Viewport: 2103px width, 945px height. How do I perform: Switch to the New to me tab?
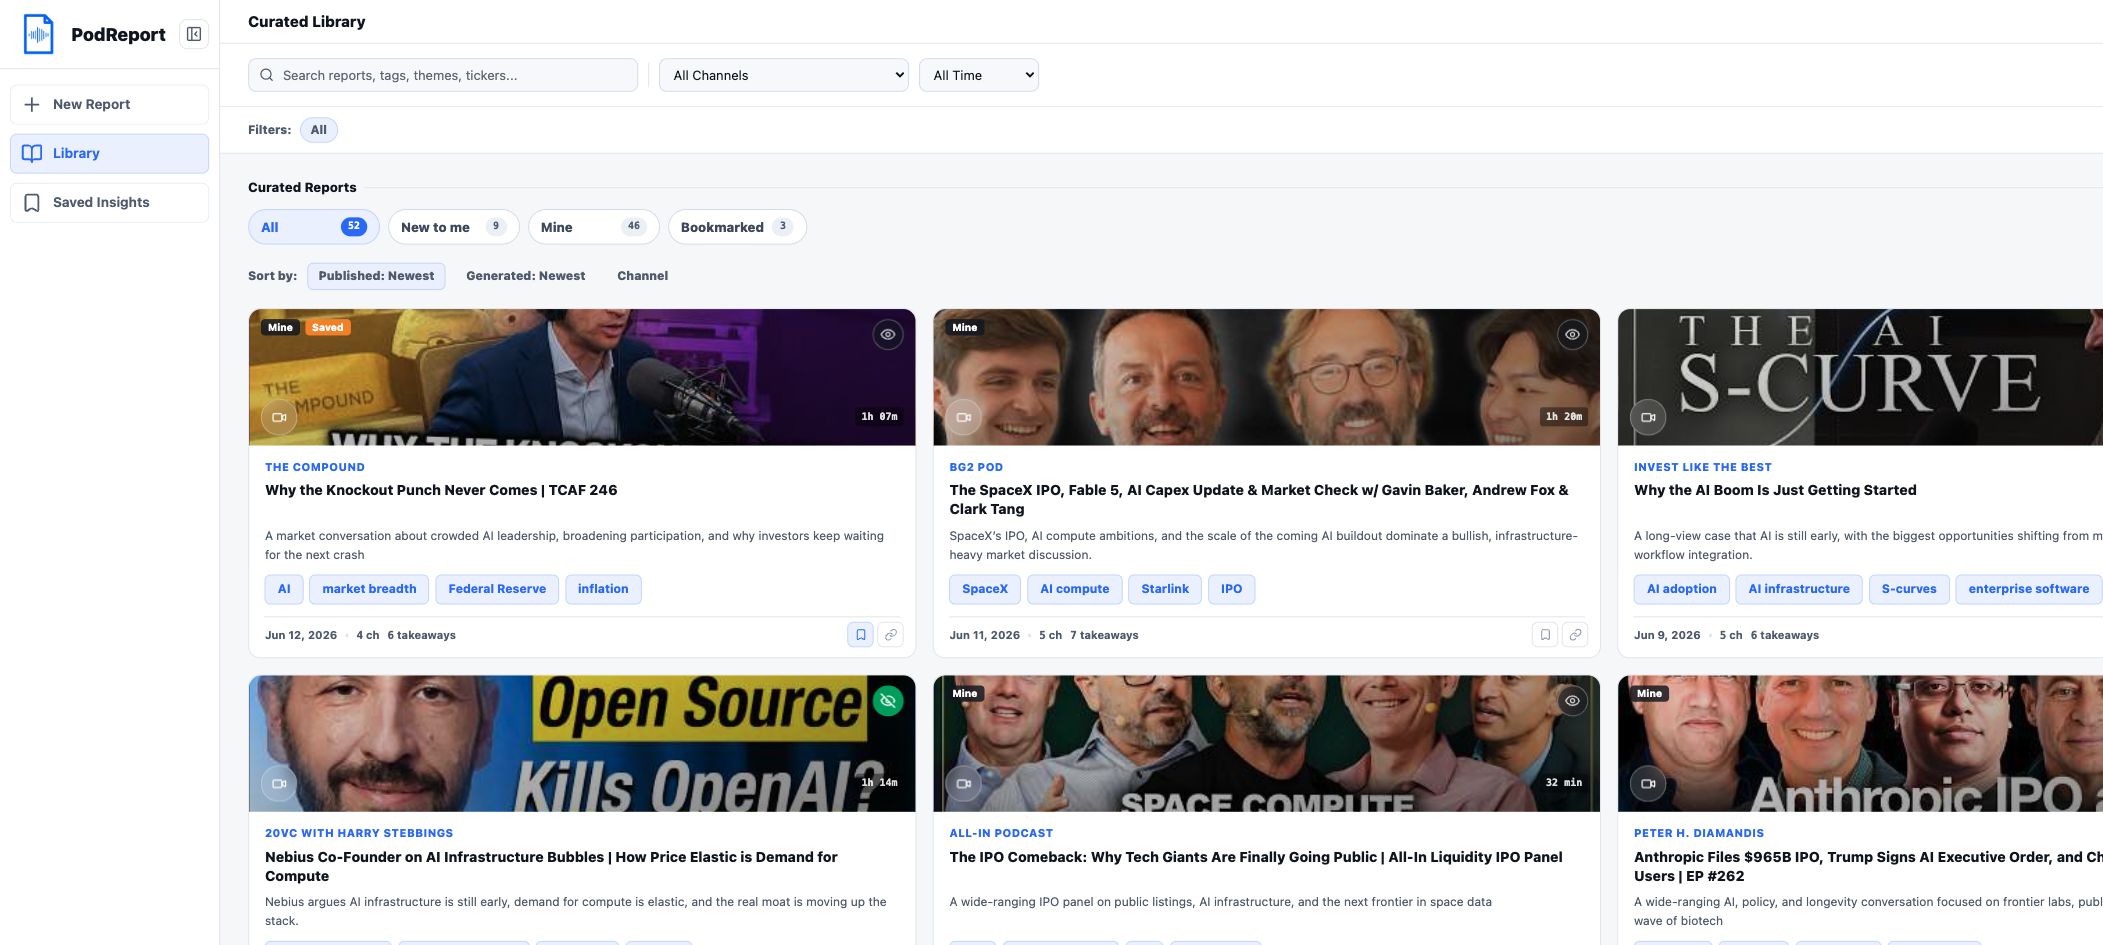point(453,227)
